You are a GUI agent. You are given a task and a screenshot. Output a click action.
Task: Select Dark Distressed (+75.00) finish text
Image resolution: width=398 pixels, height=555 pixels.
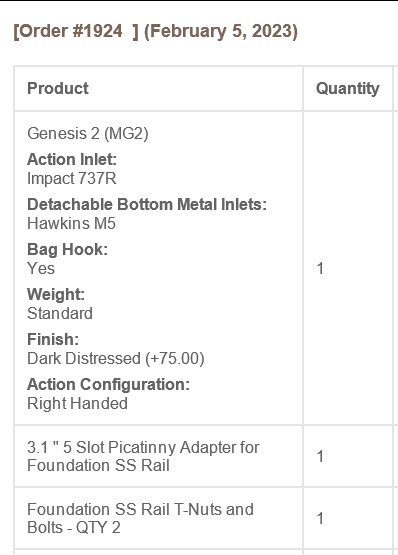[x=116, y=358]
